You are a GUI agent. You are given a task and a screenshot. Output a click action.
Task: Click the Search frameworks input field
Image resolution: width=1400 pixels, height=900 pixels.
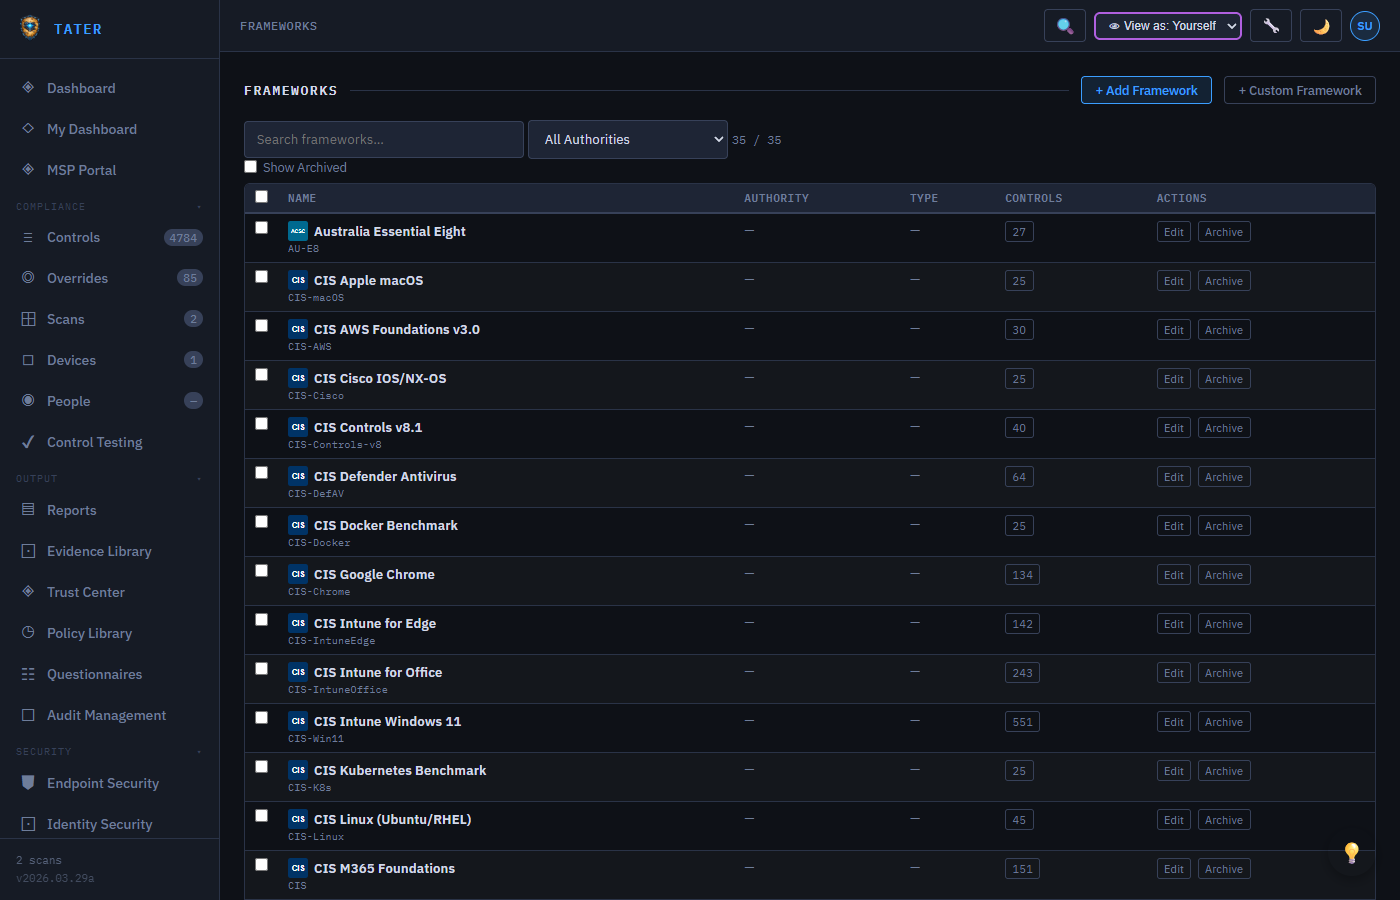point(384,139)
